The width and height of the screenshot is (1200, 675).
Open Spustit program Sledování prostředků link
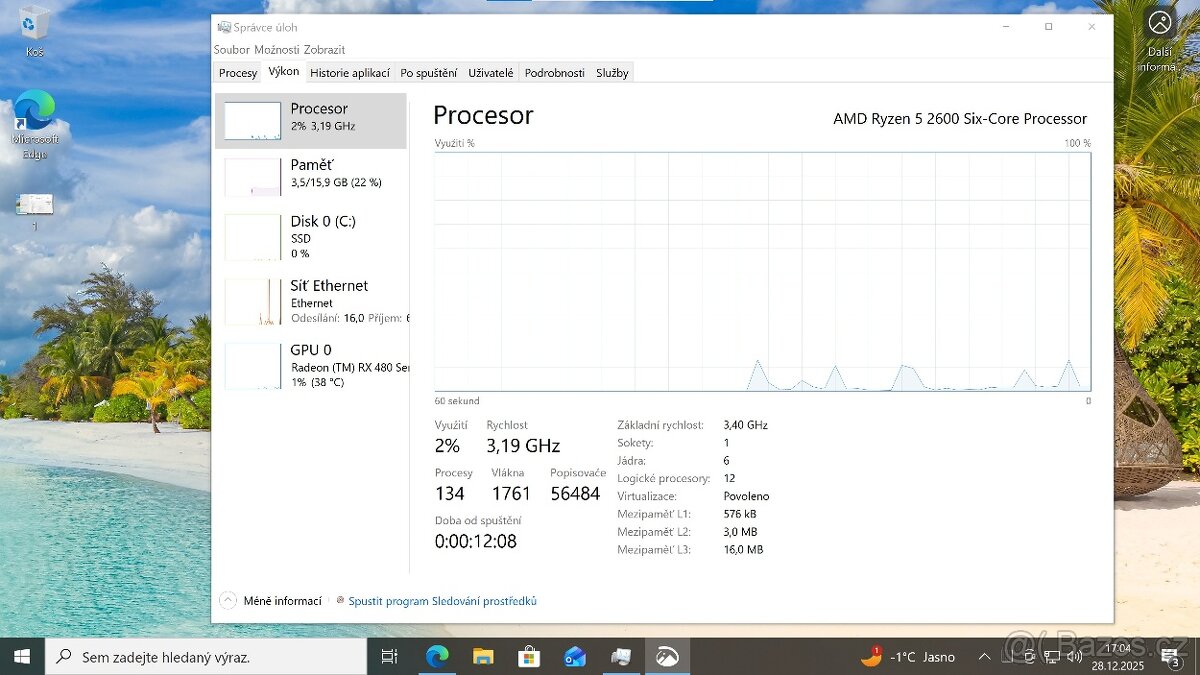tap(442, 601)
